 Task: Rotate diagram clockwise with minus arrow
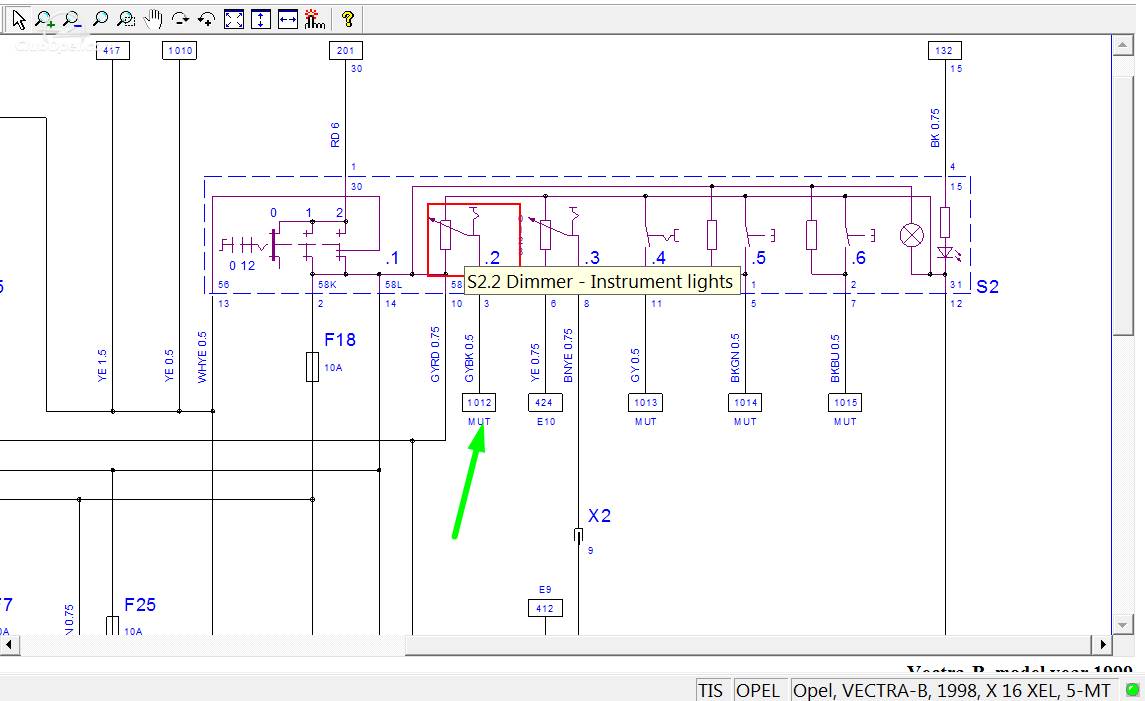(180, 20)
